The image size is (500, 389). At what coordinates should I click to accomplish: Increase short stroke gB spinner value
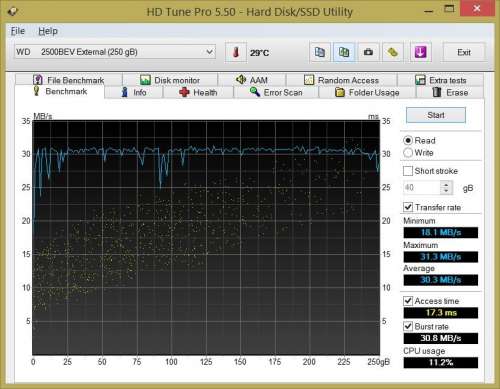[x=446, y=184]
